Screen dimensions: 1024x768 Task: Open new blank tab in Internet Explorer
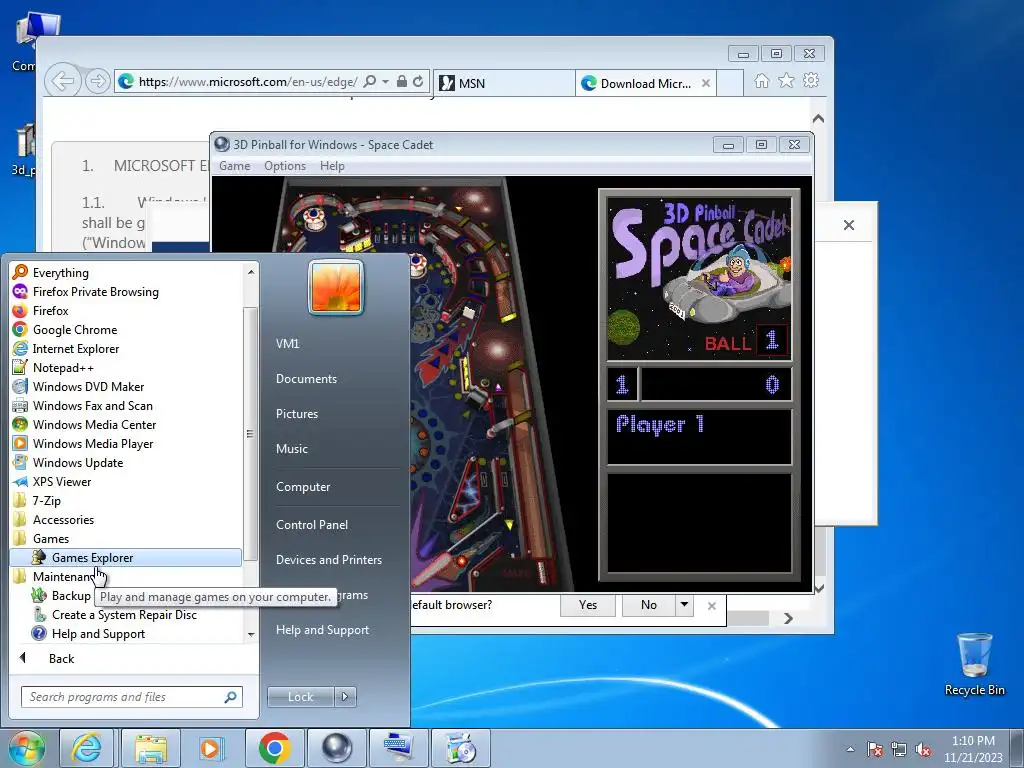(x=730, y=83)
